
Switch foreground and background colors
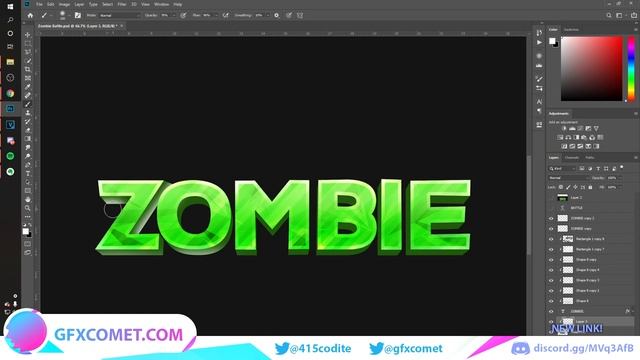(30, 225)
